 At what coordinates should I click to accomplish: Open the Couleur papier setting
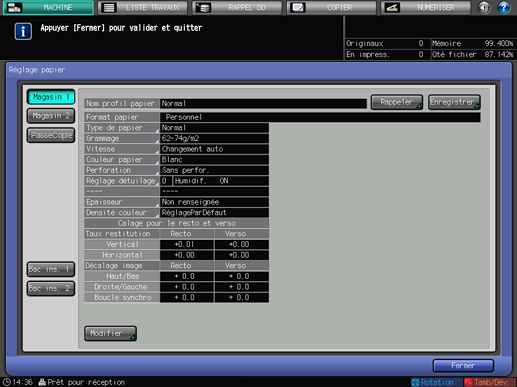(122, 160)
